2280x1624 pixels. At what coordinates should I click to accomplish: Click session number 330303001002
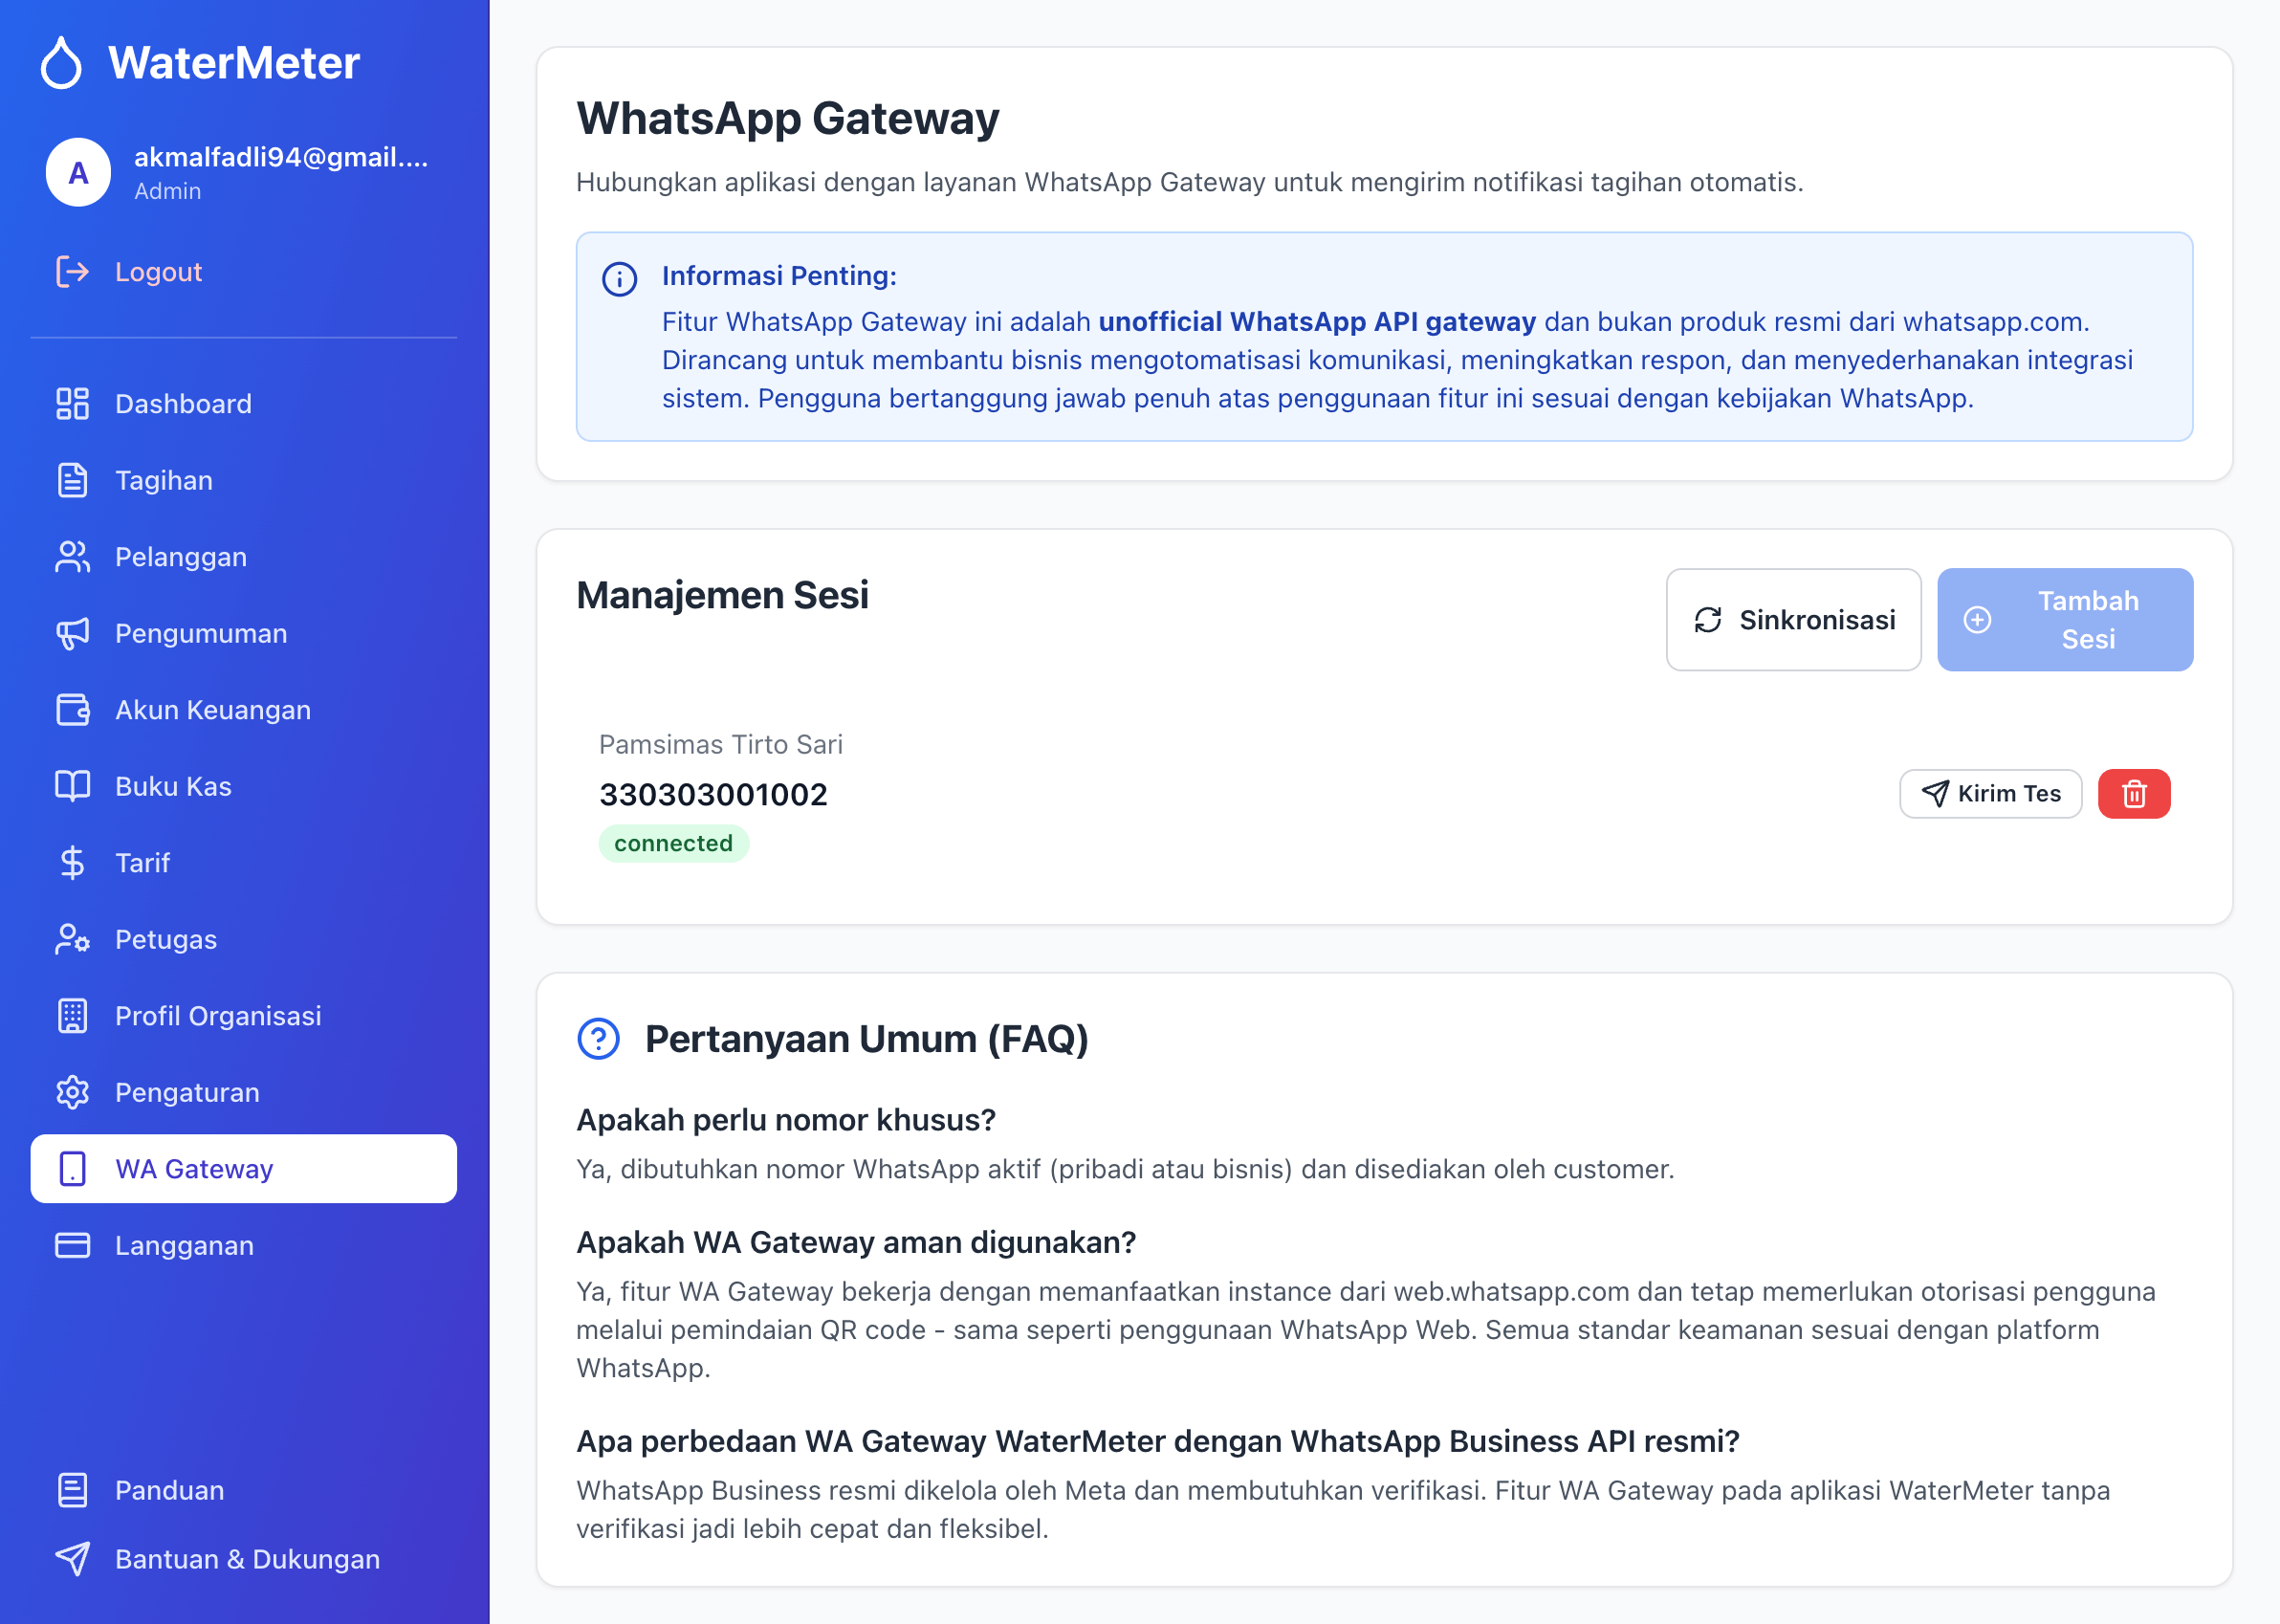tap(713, 795)
